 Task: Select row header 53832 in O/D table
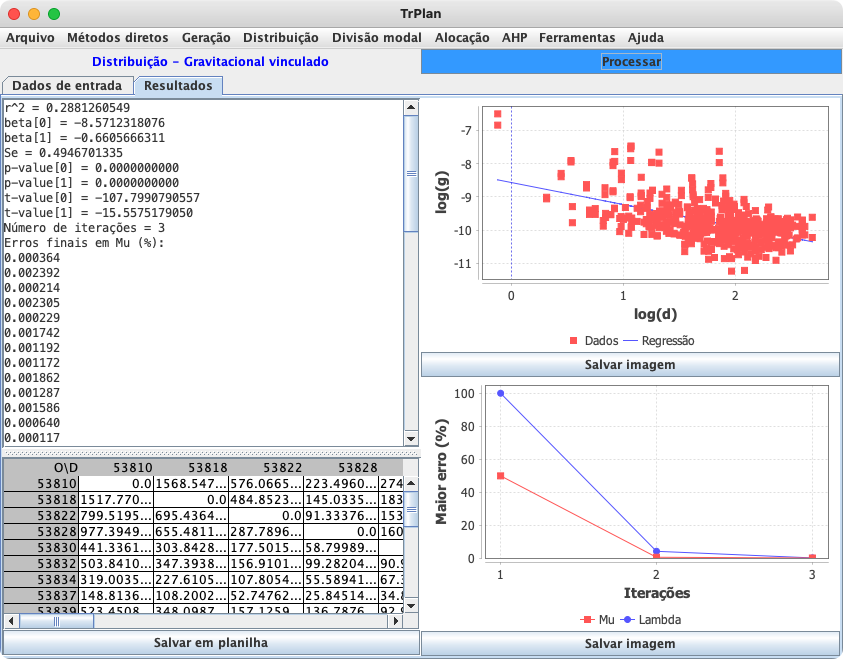(x=41, y=564)
